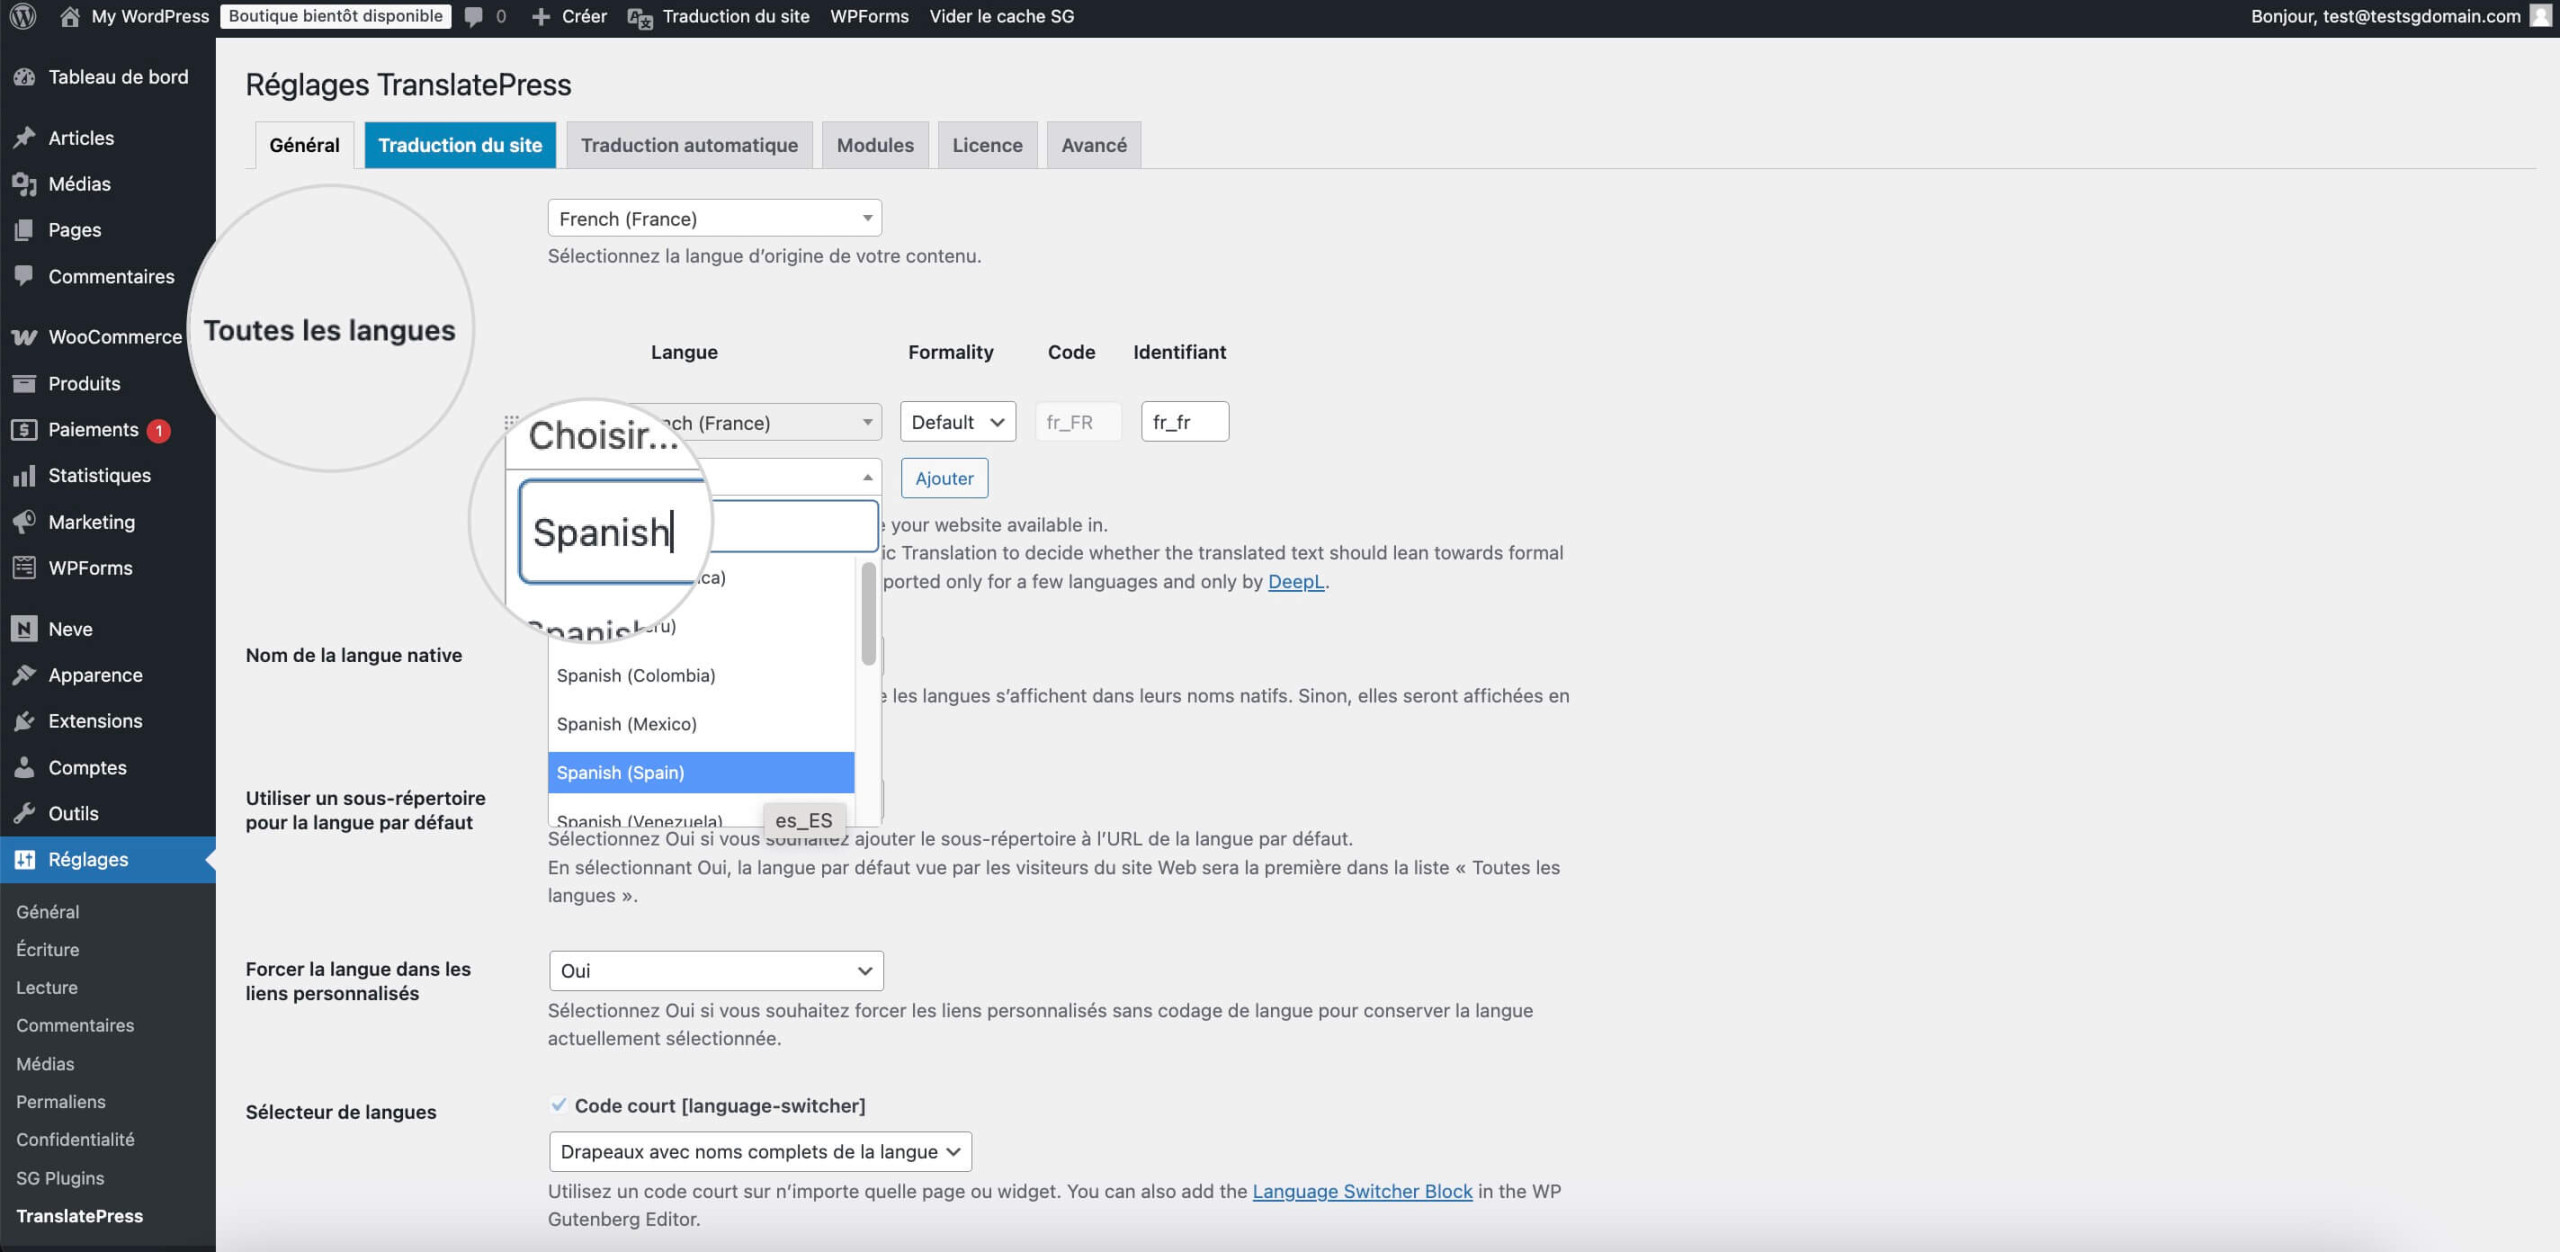Click the Apparence paintbrush icon
Viewport: 2560px width, 1252px height.
25,675
